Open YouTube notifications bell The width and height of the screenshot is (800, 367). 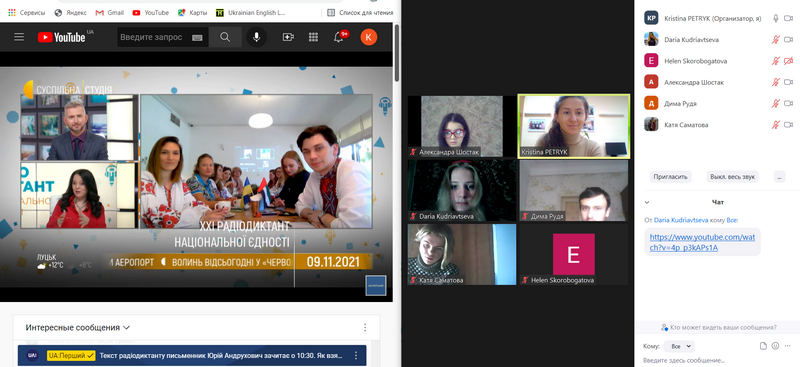coord(339,37)
